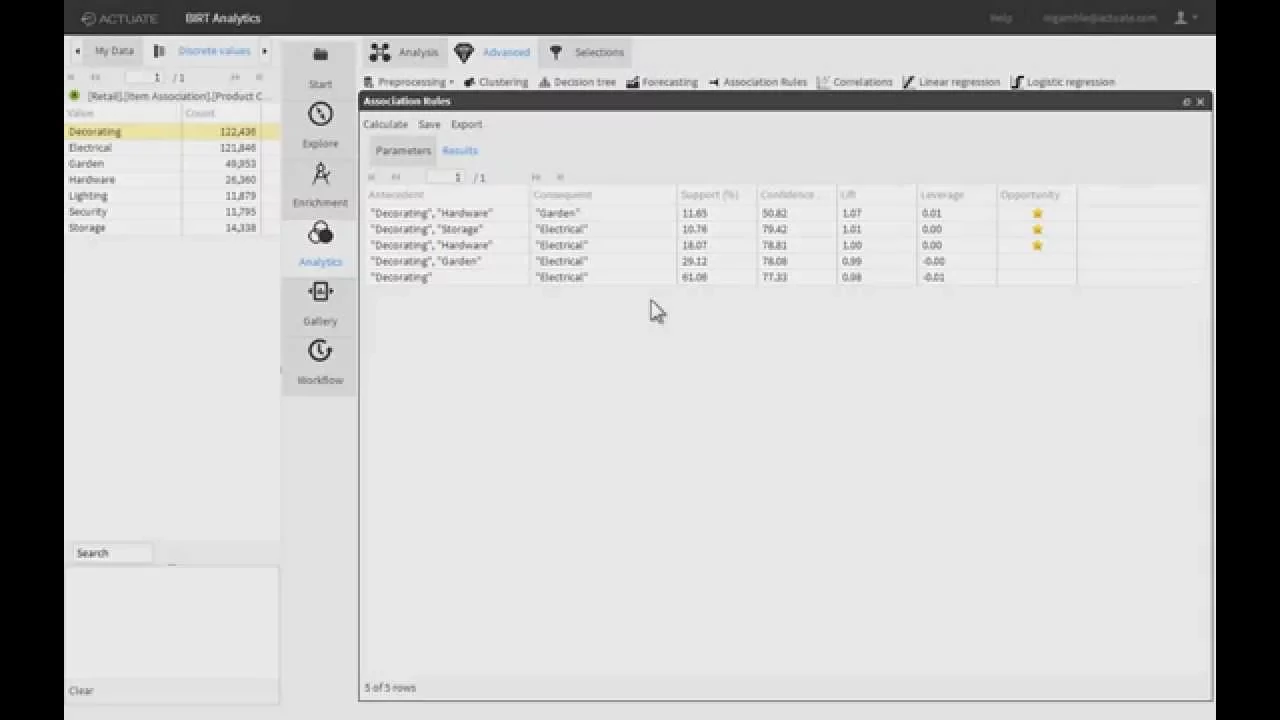The image size is (1280, 720).
Task: Select the Electrical value row
Action: (x=172, y=148)
